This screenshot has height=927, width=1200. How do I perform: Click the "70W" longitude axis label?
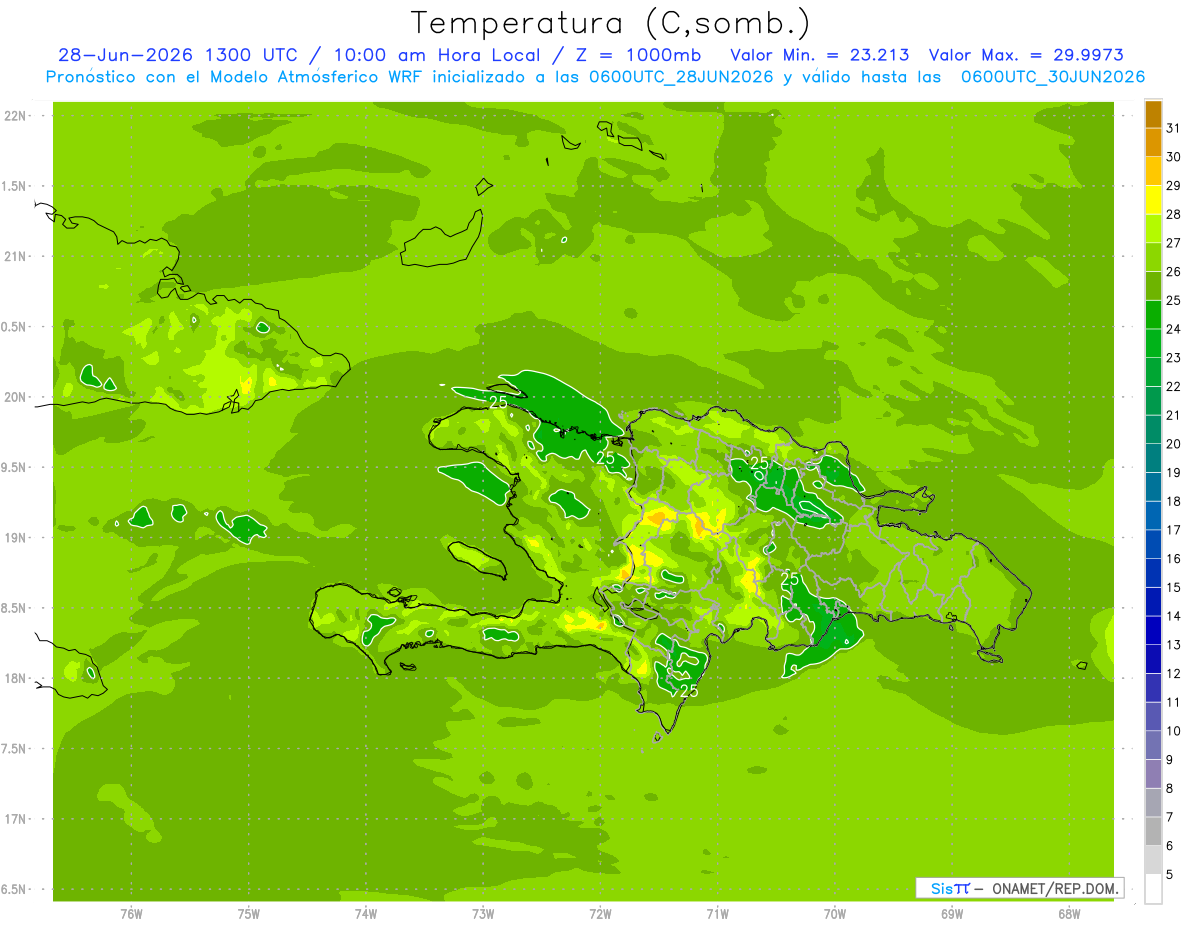coord(834,913)
